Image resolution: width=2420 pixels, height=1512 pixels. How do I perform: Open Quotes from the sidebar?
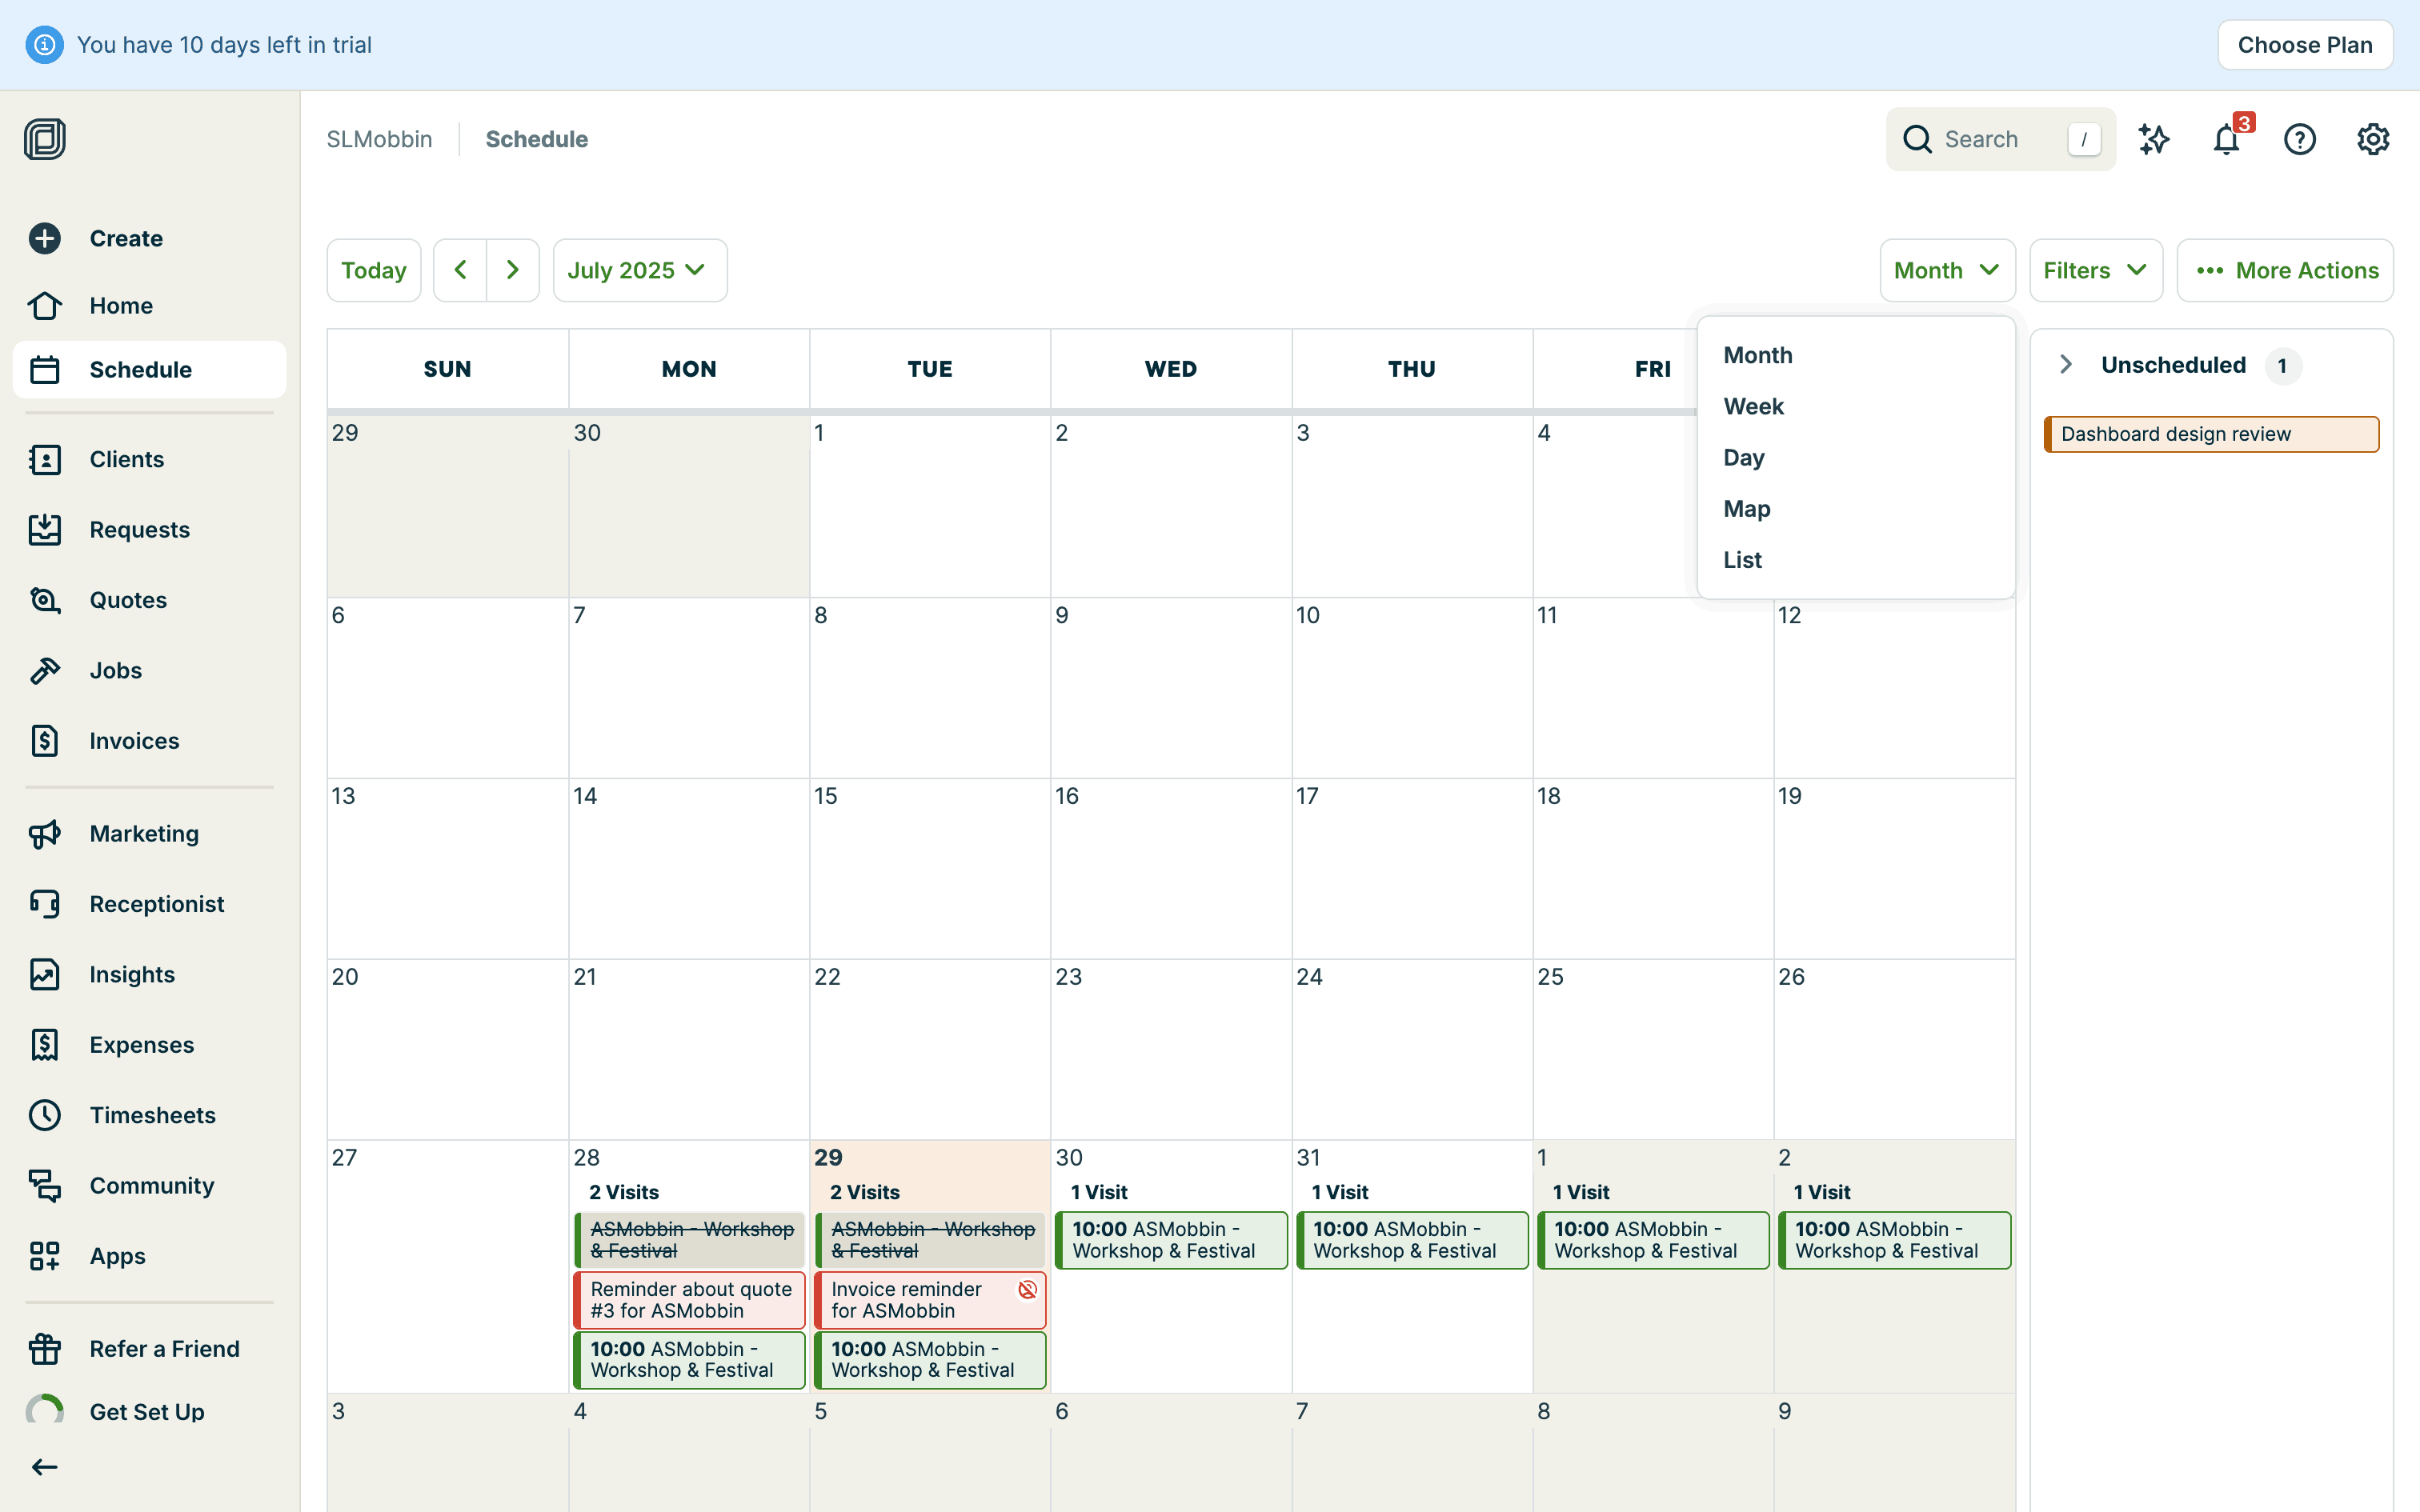[128, 600]
